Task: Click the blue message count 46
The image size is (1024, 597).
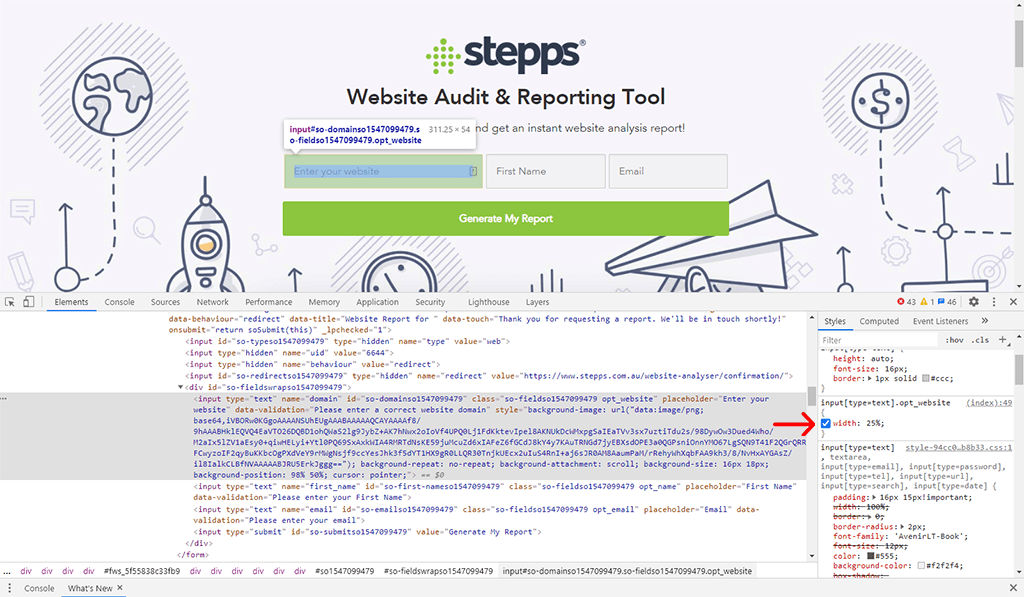Action: click(x=947, y=302)
